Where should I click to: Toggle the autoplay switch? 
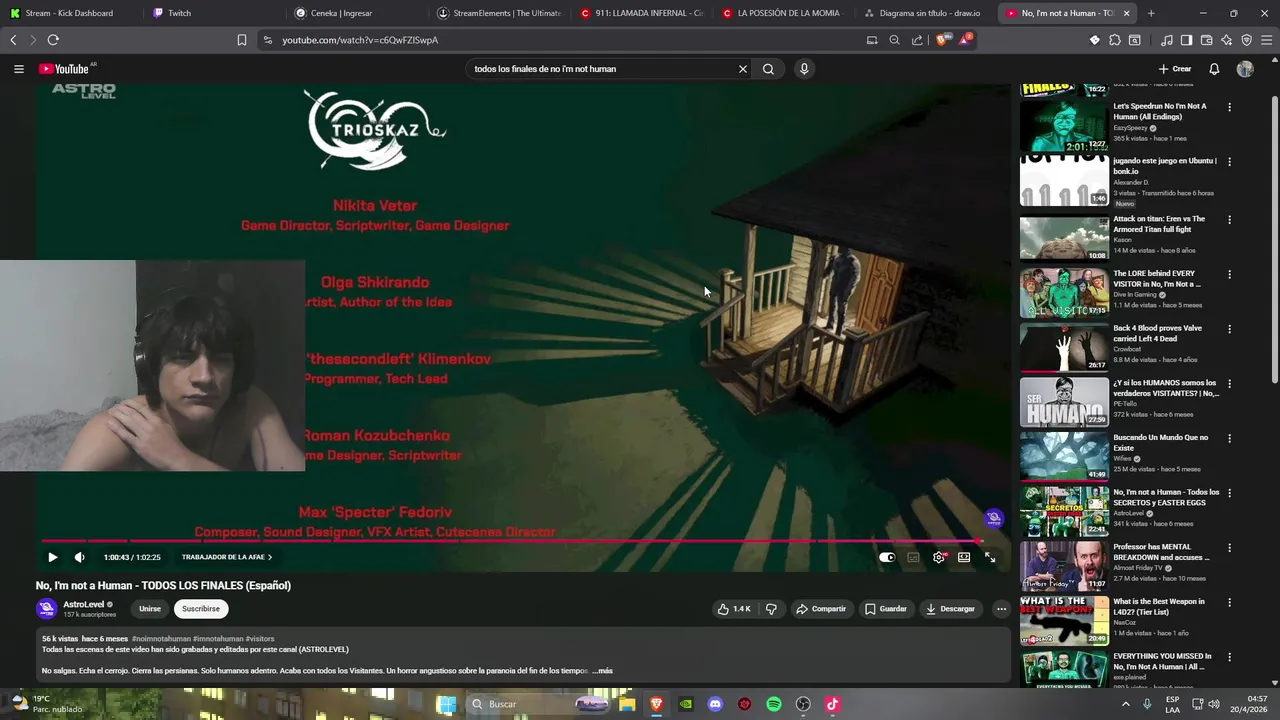887,557
